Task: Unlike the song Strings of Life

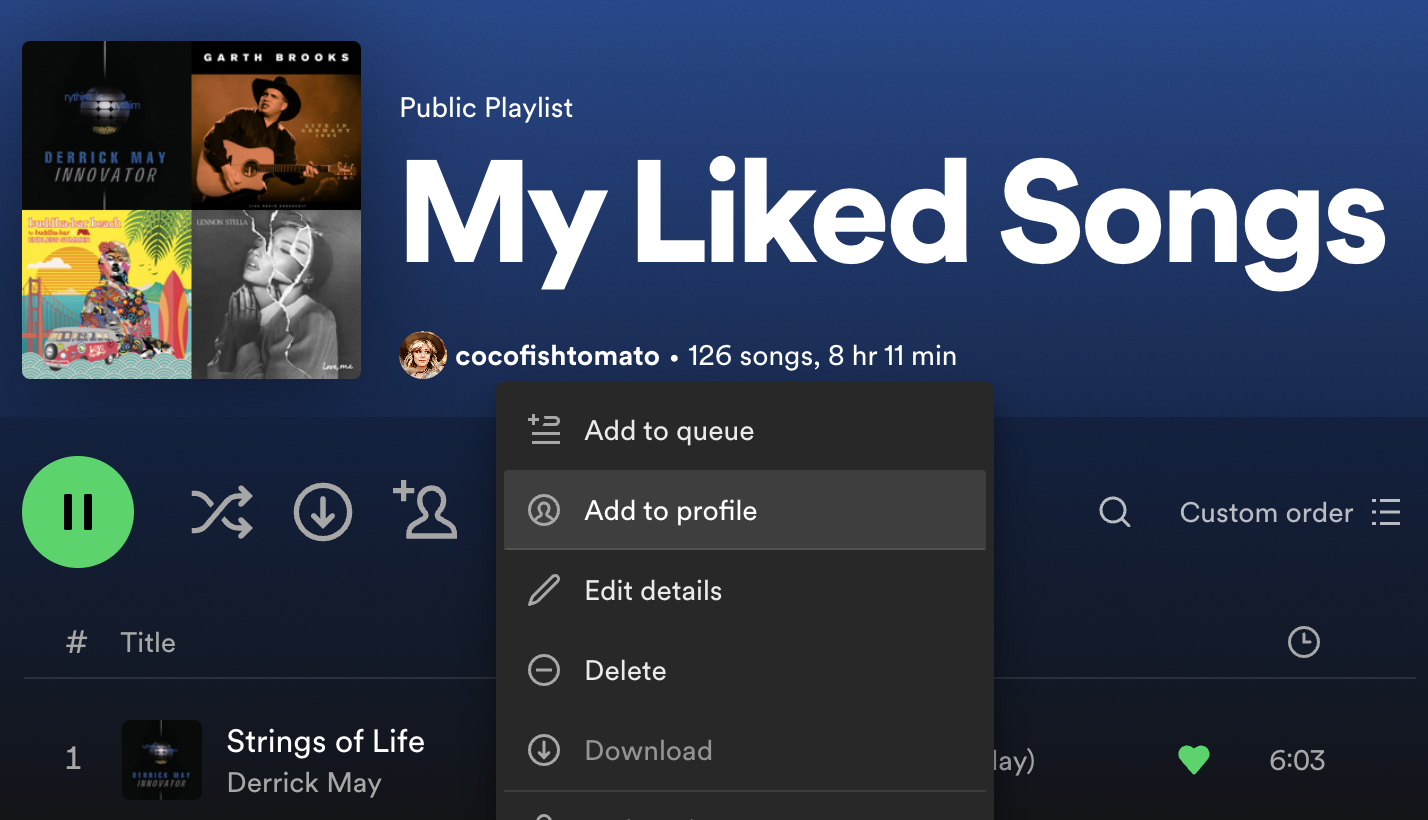Action: click(x=1194, y=760)
